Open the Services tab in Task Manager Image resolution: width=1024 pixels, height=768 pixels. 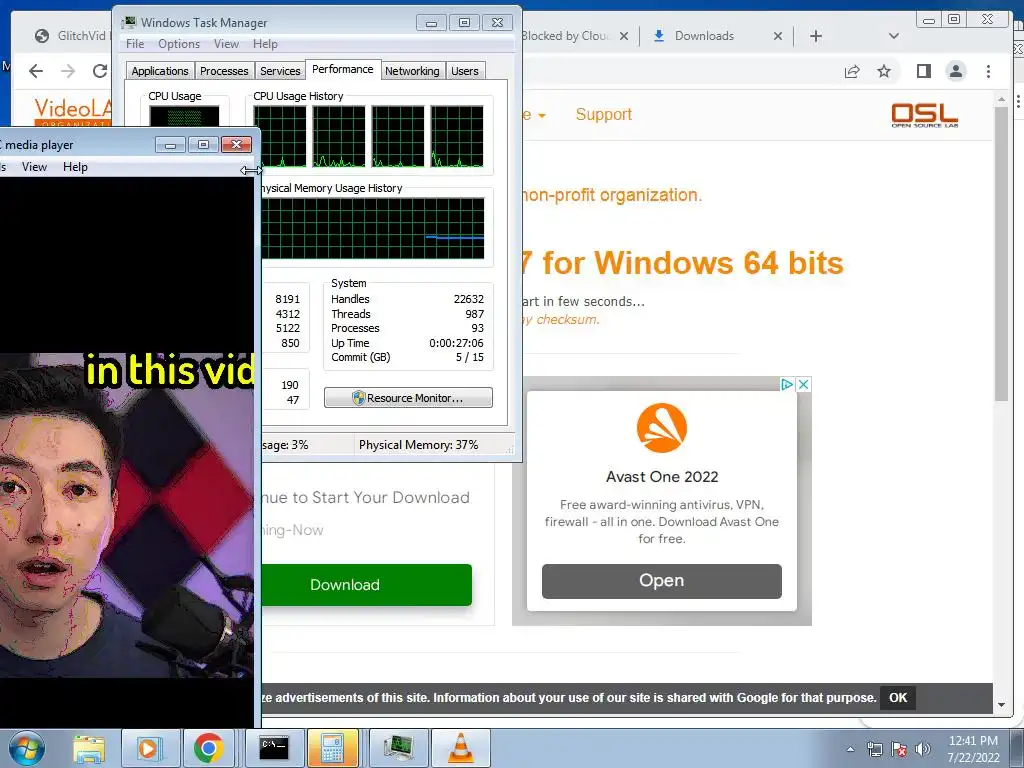pyautogui.click(x=280, y=71)
